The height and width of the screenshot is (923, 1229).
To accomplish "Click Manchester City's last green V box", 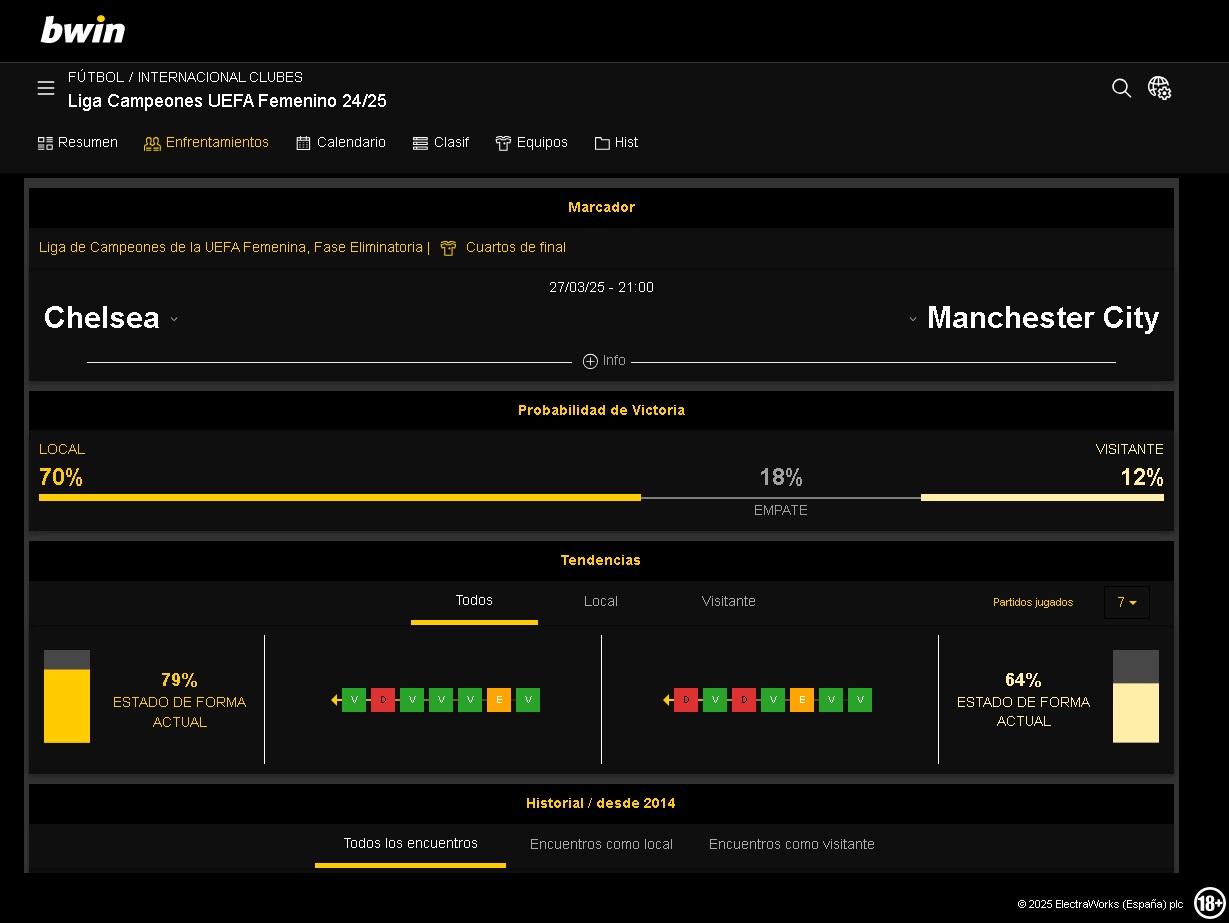I will 859,700.
